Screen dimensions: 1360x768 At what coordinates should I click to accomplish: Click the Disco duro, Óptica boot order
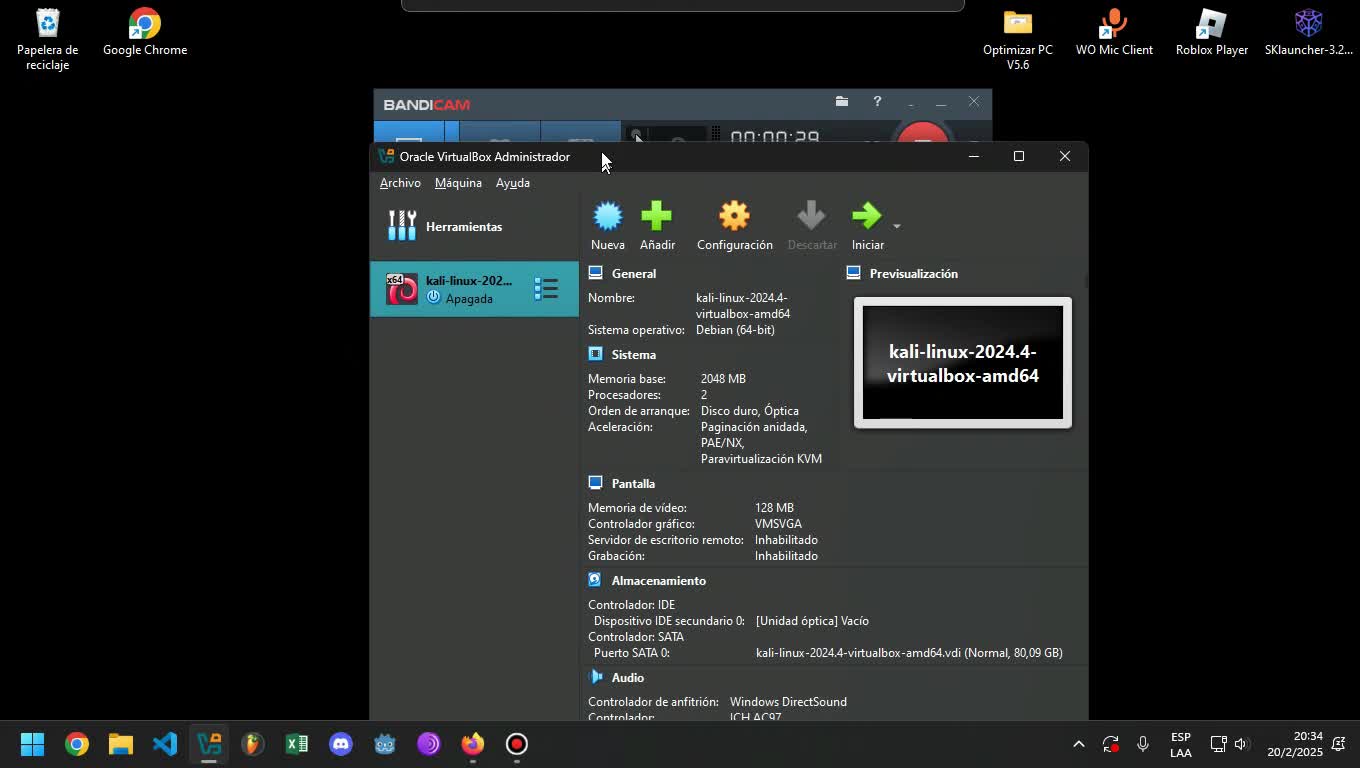(749, 411)
